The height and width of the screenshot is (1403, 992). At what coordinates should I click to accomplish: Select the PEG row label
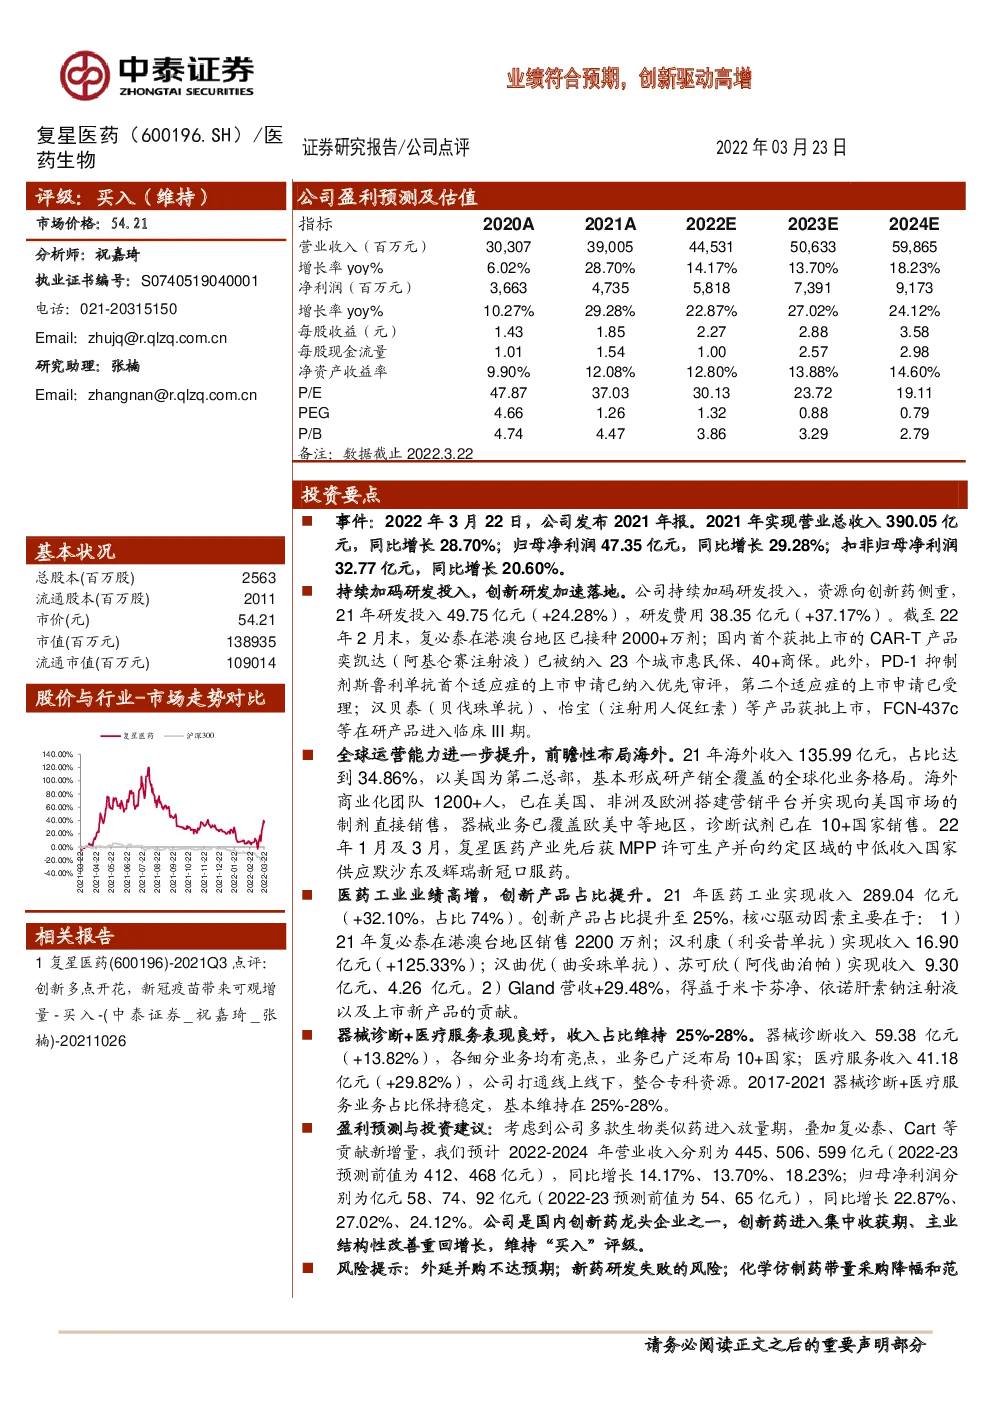click(x=313, y=413)
